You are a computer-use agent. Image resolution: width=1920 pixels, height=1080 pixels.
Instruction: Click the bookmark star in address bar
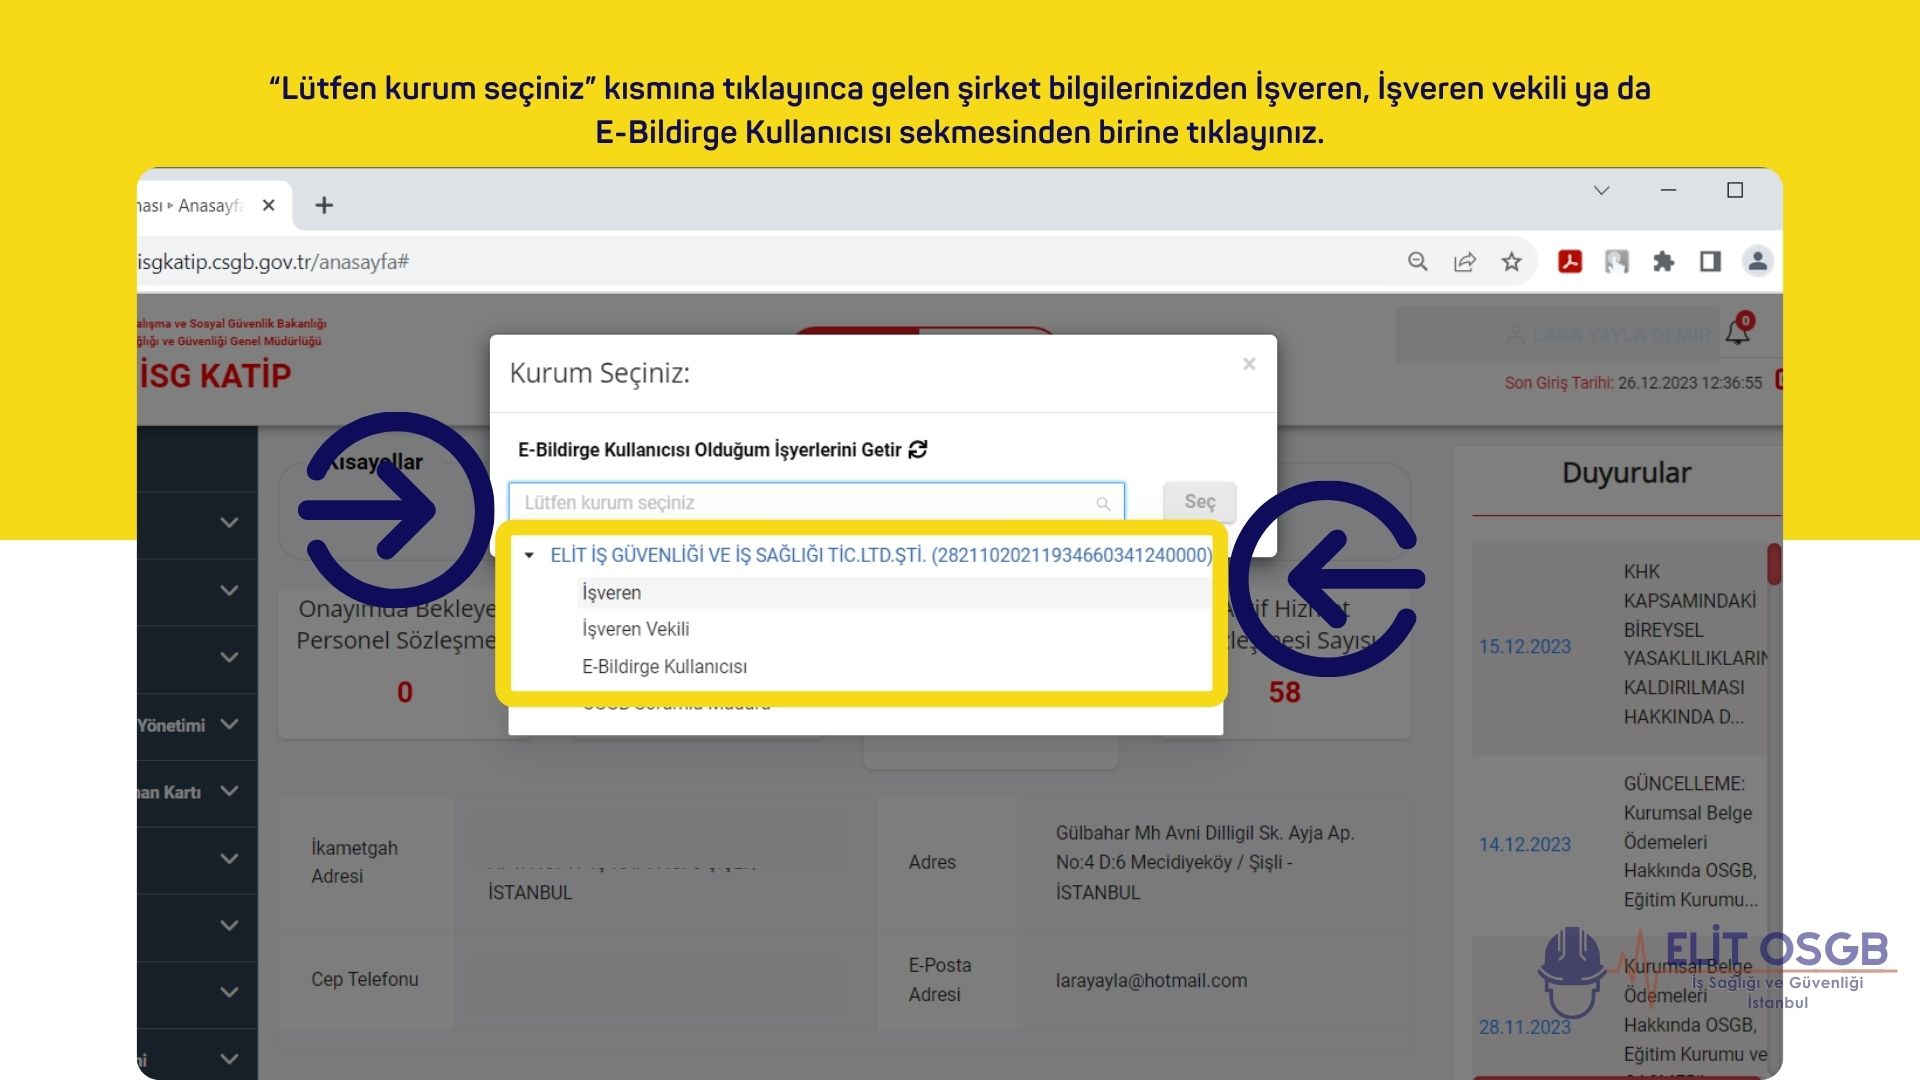1511,262
